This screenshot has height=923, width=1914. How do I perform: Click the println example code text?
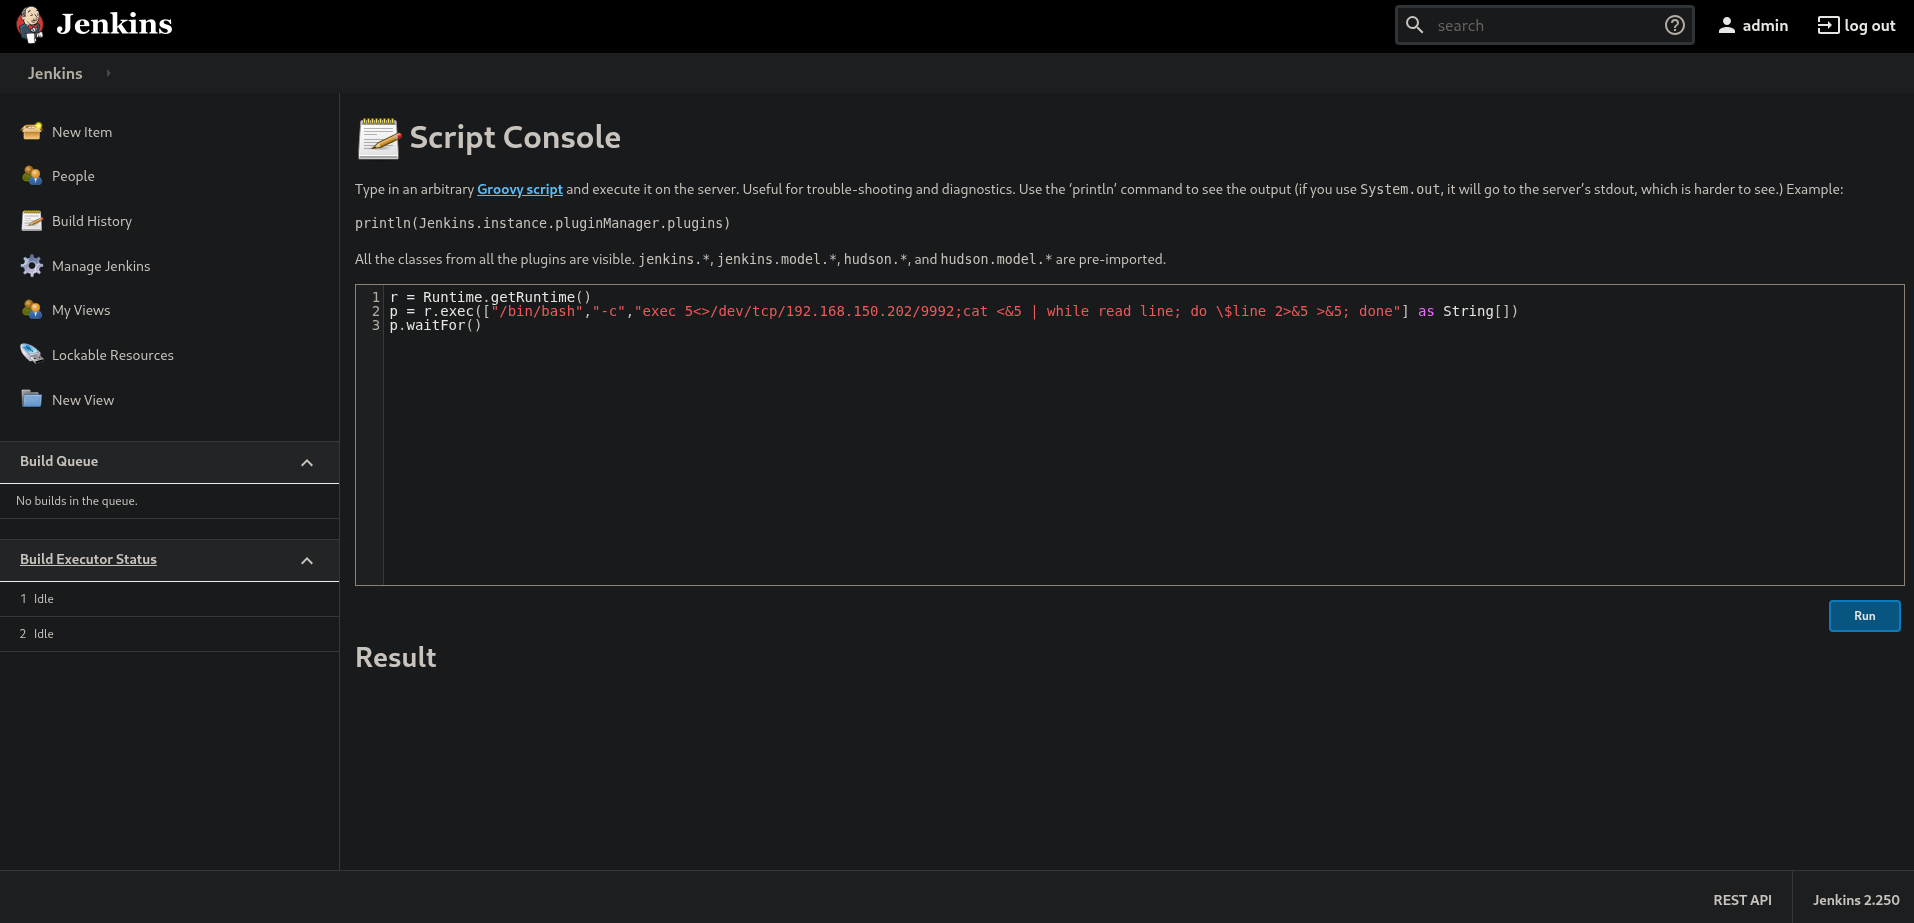pyautogui.click(x=543, y=223)
